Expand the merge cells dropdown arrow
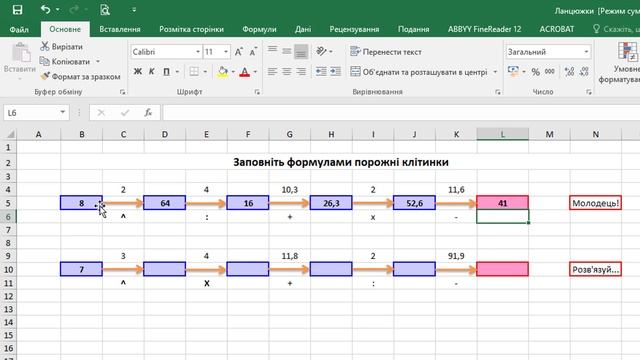The image size is (640, 360). tap(495, 72)
